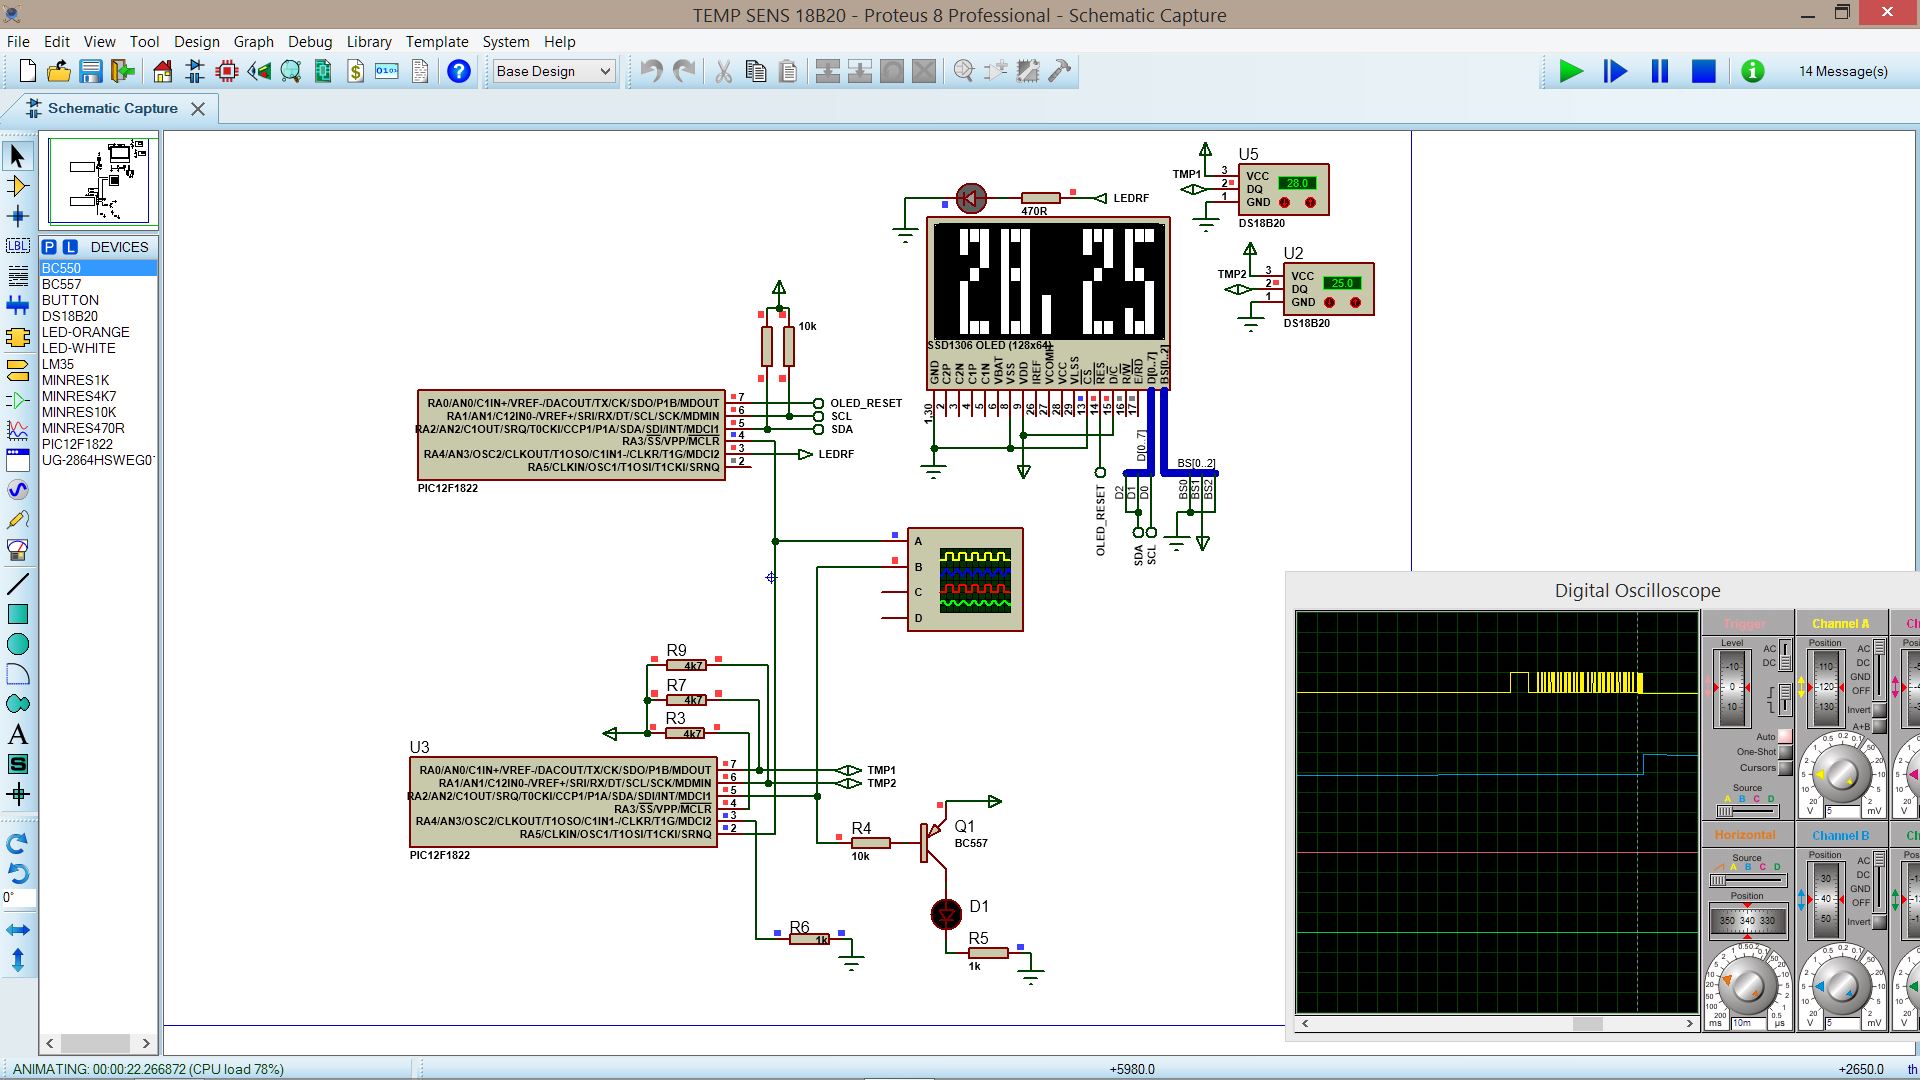The width and height of the screenshot is (1920, 1080).
Task: Select DS18B20 in the devices list
Action: tap(70, 316)
